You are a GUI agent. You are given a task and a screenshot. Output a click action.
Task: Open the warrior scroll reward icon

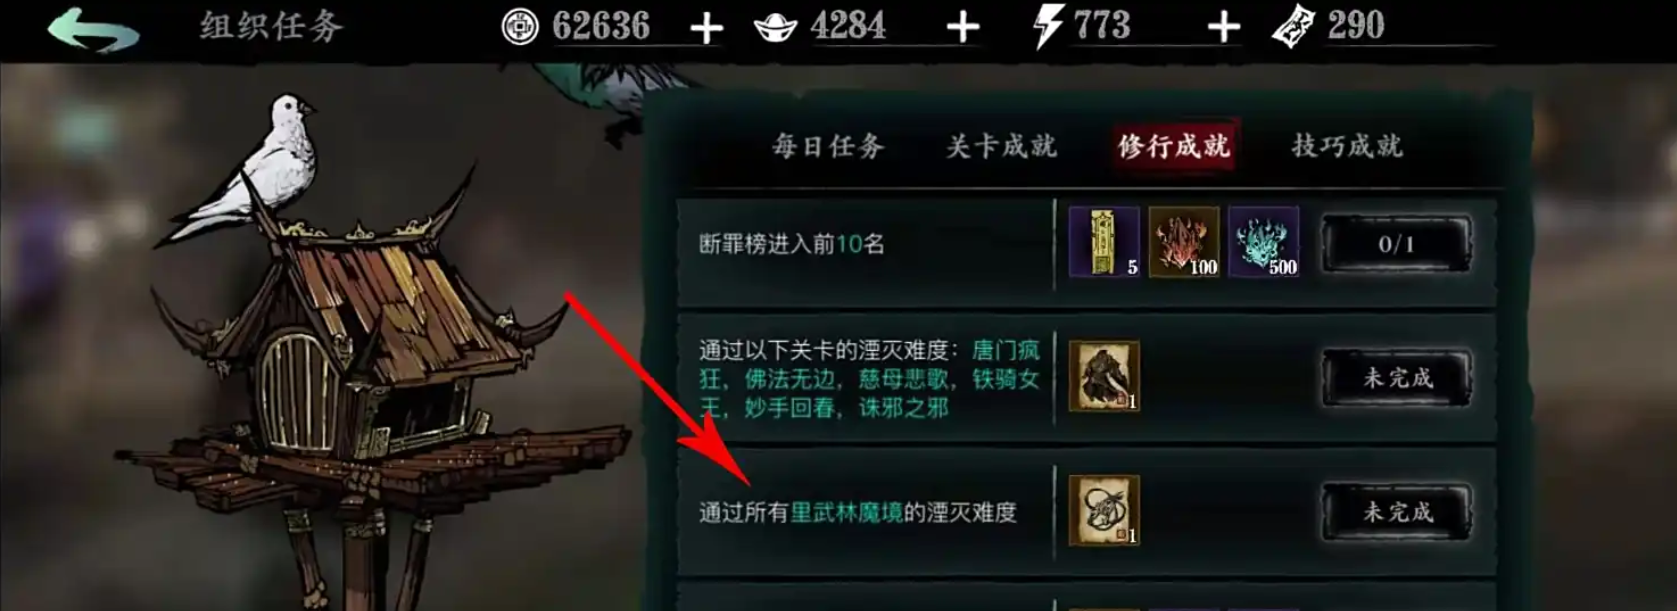(x=1104, y=376)
